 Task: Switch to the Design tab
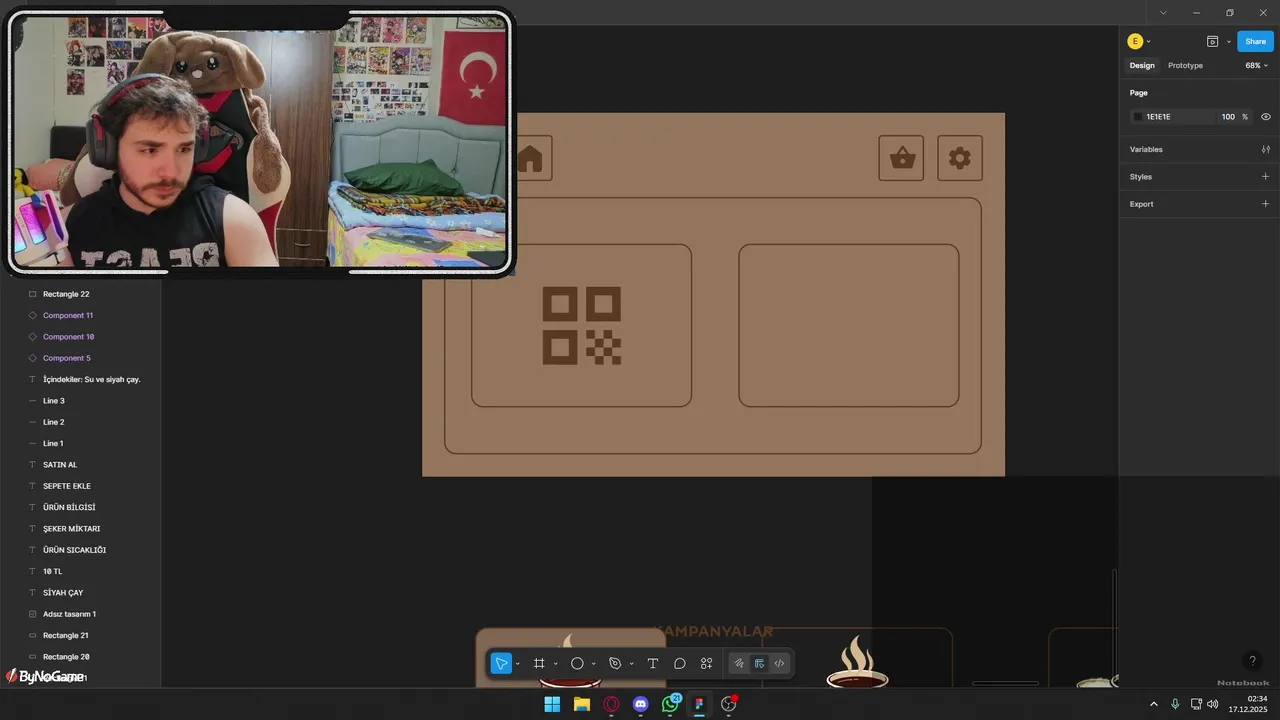[x=1142, y=65]
